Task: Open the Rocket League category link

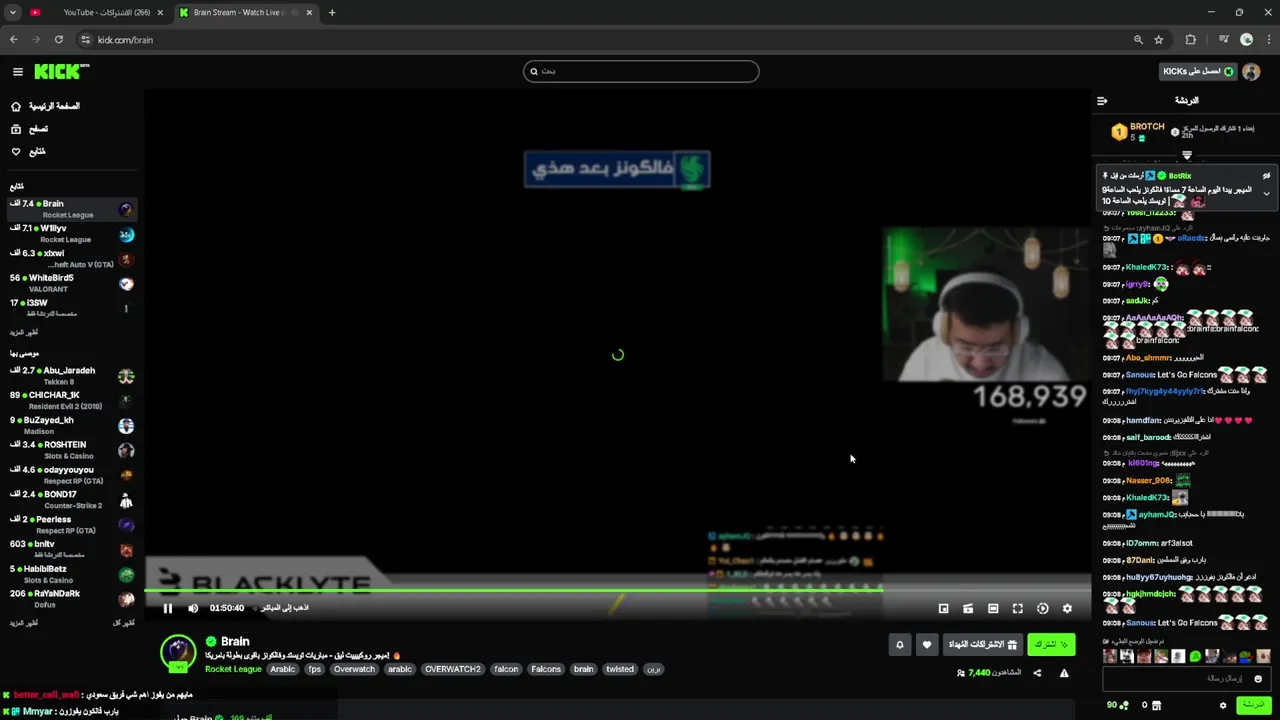Action: pyautogui.click(x=233, y=669)
